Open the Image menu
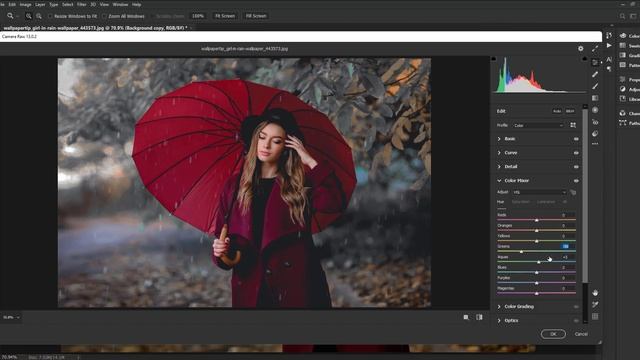 [25, 4]
